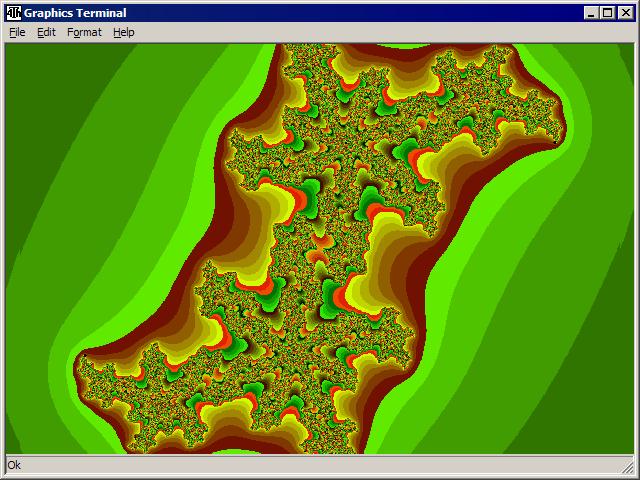This screenshot has width=640, height=480.
Task: Open the Format menu
Action: pos(84,32)
